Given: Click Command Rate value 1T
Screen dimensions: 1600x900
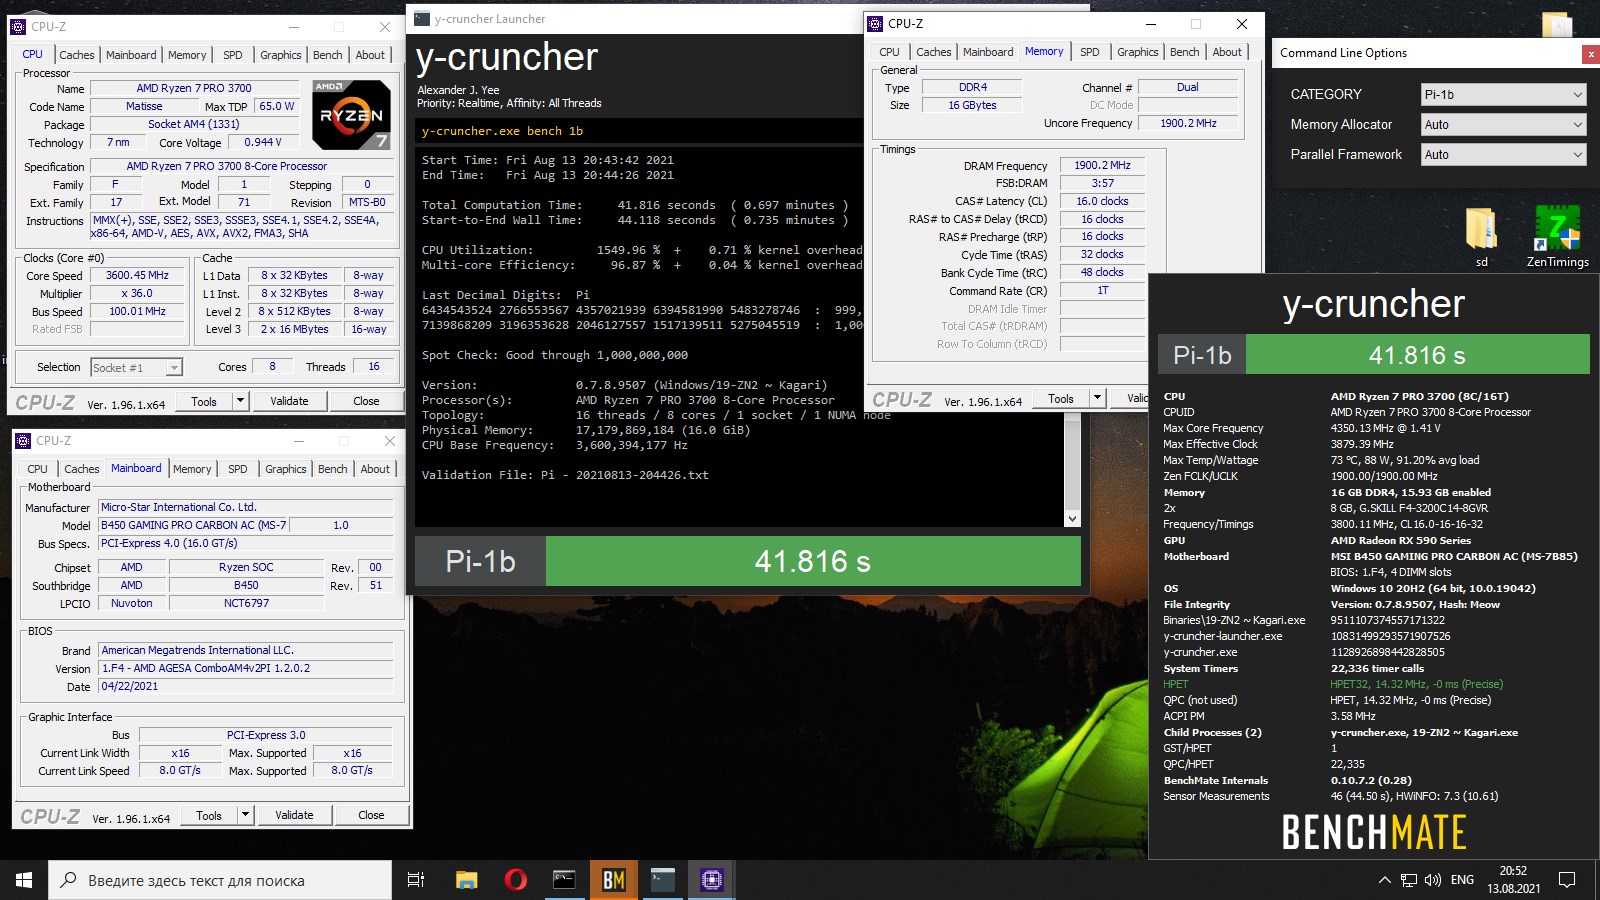Looking at the screenshot, I should pos(1102,290).
